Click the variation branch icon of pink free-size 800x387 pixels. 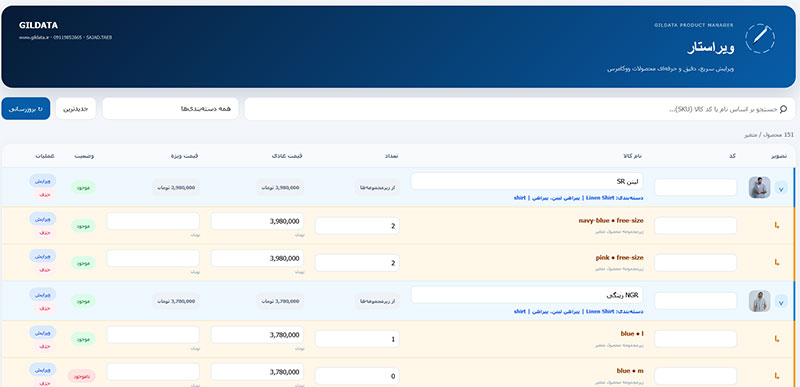click(777, 263)
